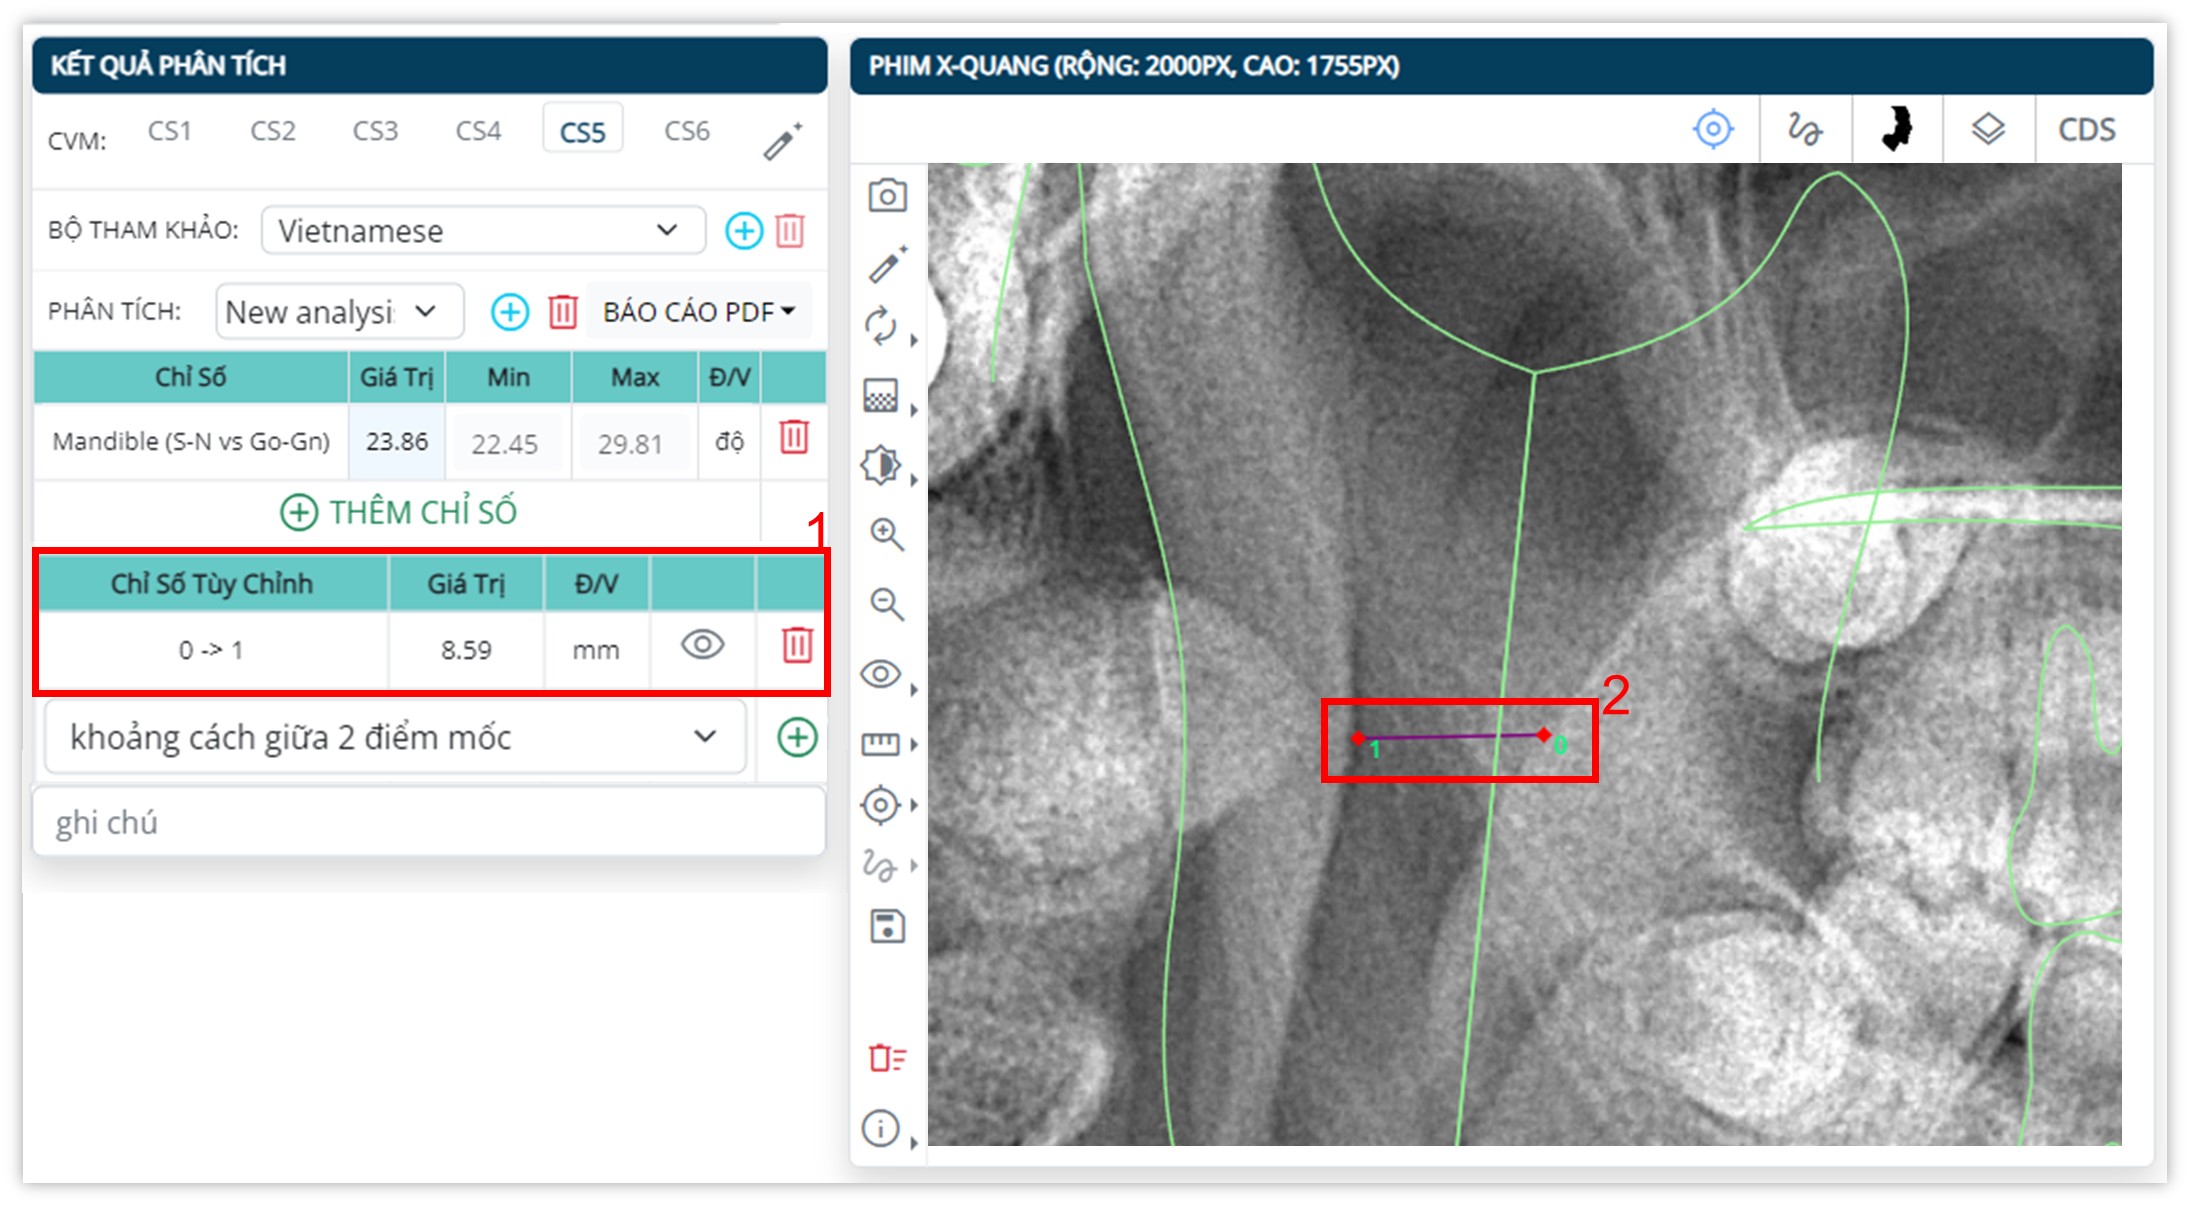Image resolution: width=2190 pixels, height=1206 pixels.
Task: Click the CDS button
Action: coord(2087,130)
